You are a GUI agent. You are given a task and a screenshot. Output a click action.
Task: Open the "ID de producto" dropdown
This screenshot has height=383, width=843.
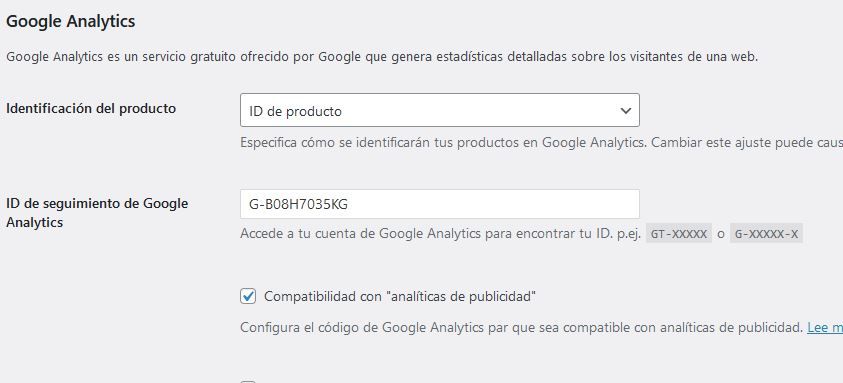tap(440, 110)
